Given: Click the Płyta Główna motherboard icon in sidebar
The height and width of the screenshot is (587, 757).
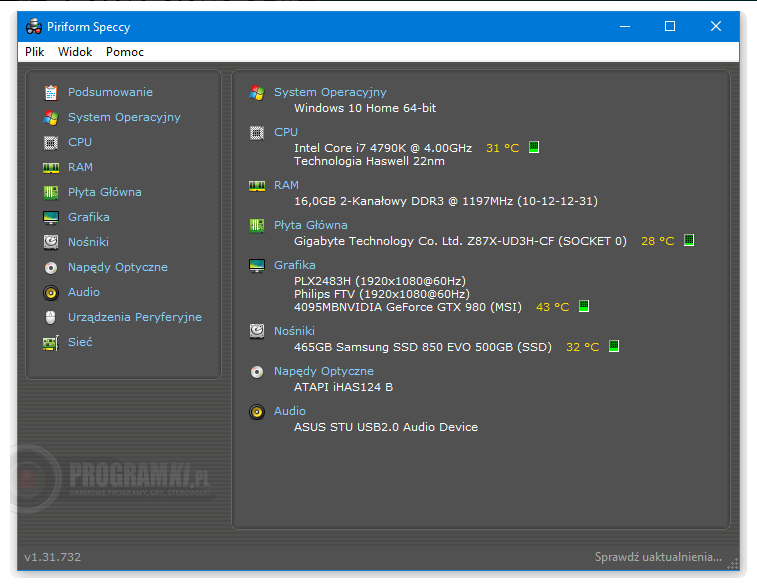Looking at the screenshot, I should [51, 193].
